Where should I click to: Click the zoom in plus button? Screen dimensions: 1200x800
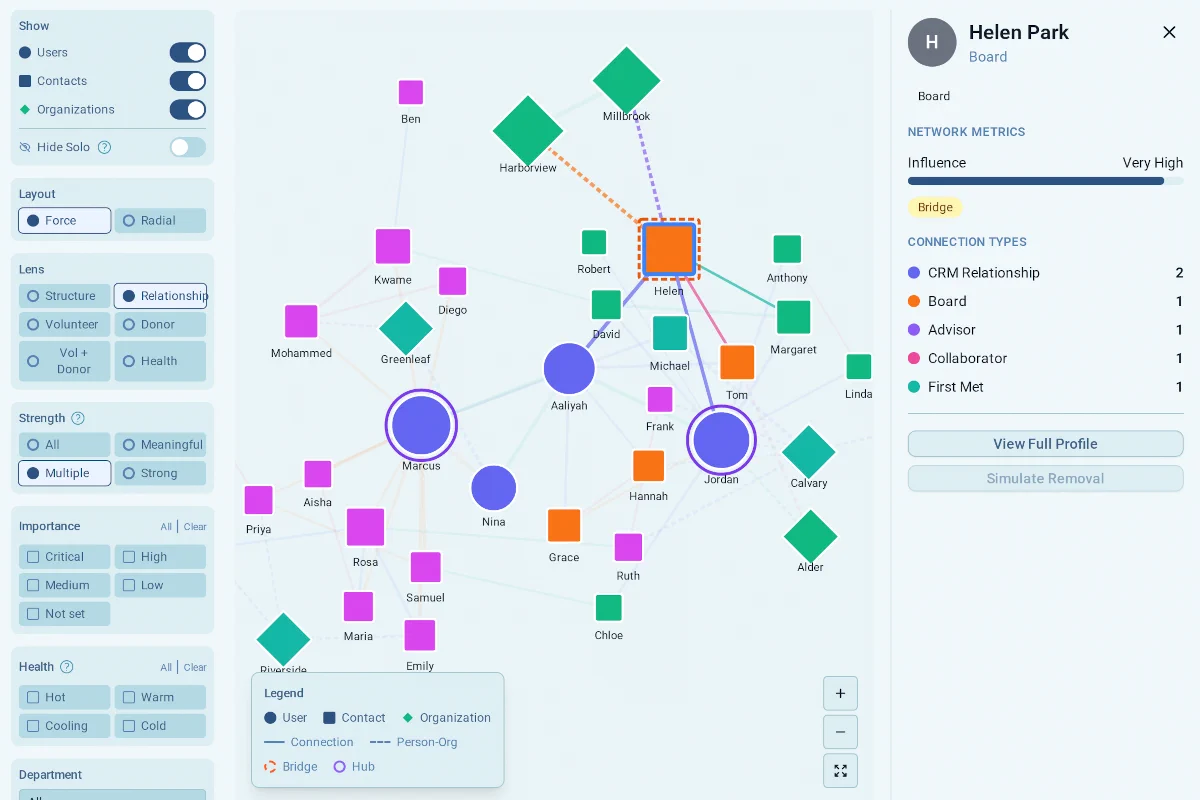(840, 693)
